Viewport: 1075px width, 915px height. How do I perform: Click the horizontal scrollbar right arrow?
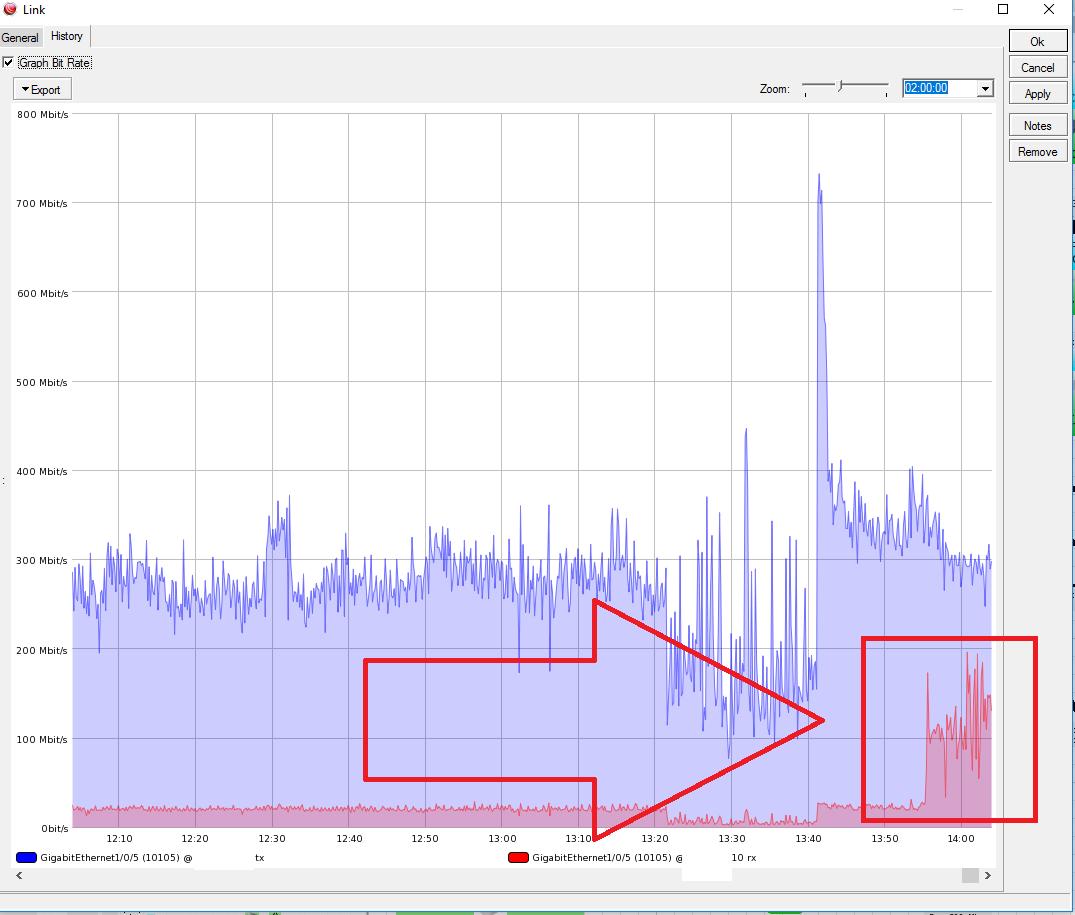click(x=987, y=875)
